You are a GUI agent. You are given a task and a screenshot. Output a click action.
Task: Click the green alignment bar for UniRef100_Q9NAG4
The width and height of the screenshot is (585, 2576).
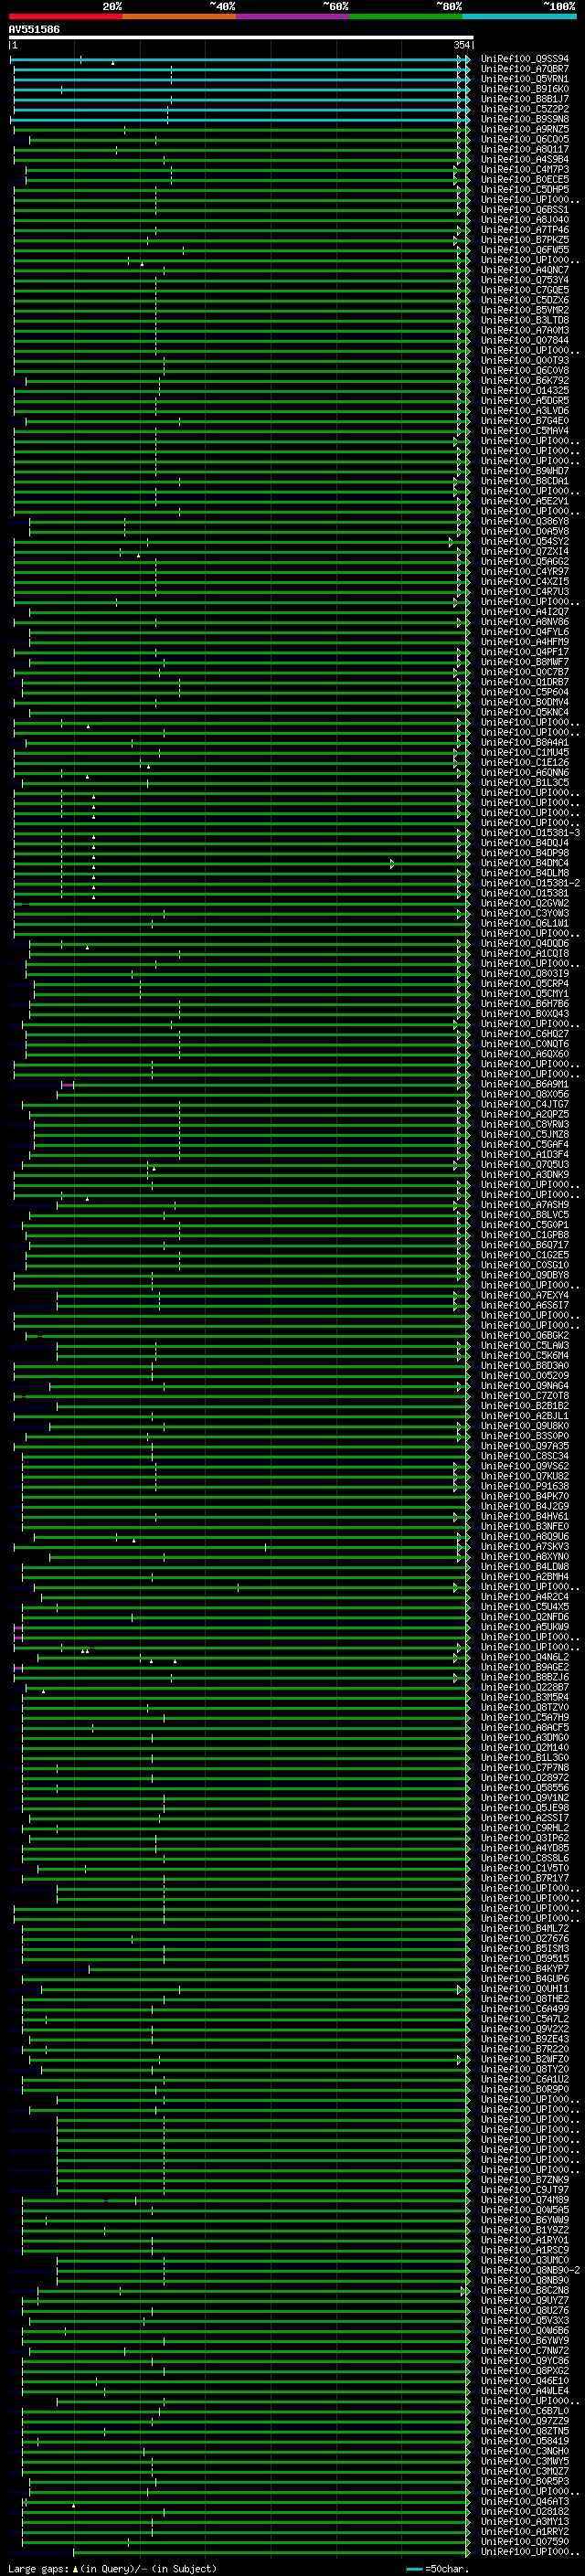coord(258,1386)
